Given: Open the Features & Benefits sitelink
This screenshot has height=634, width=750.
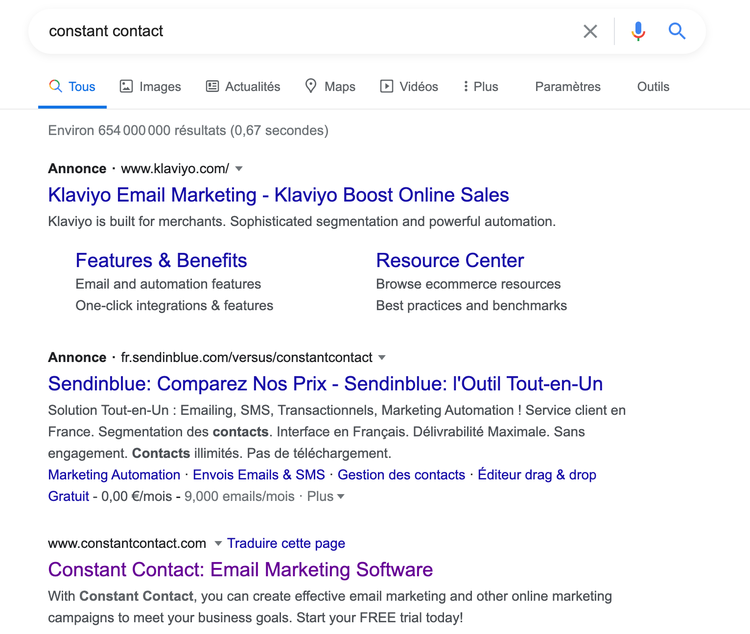Looking at the screenshot, I should click(x=161, y=261).
